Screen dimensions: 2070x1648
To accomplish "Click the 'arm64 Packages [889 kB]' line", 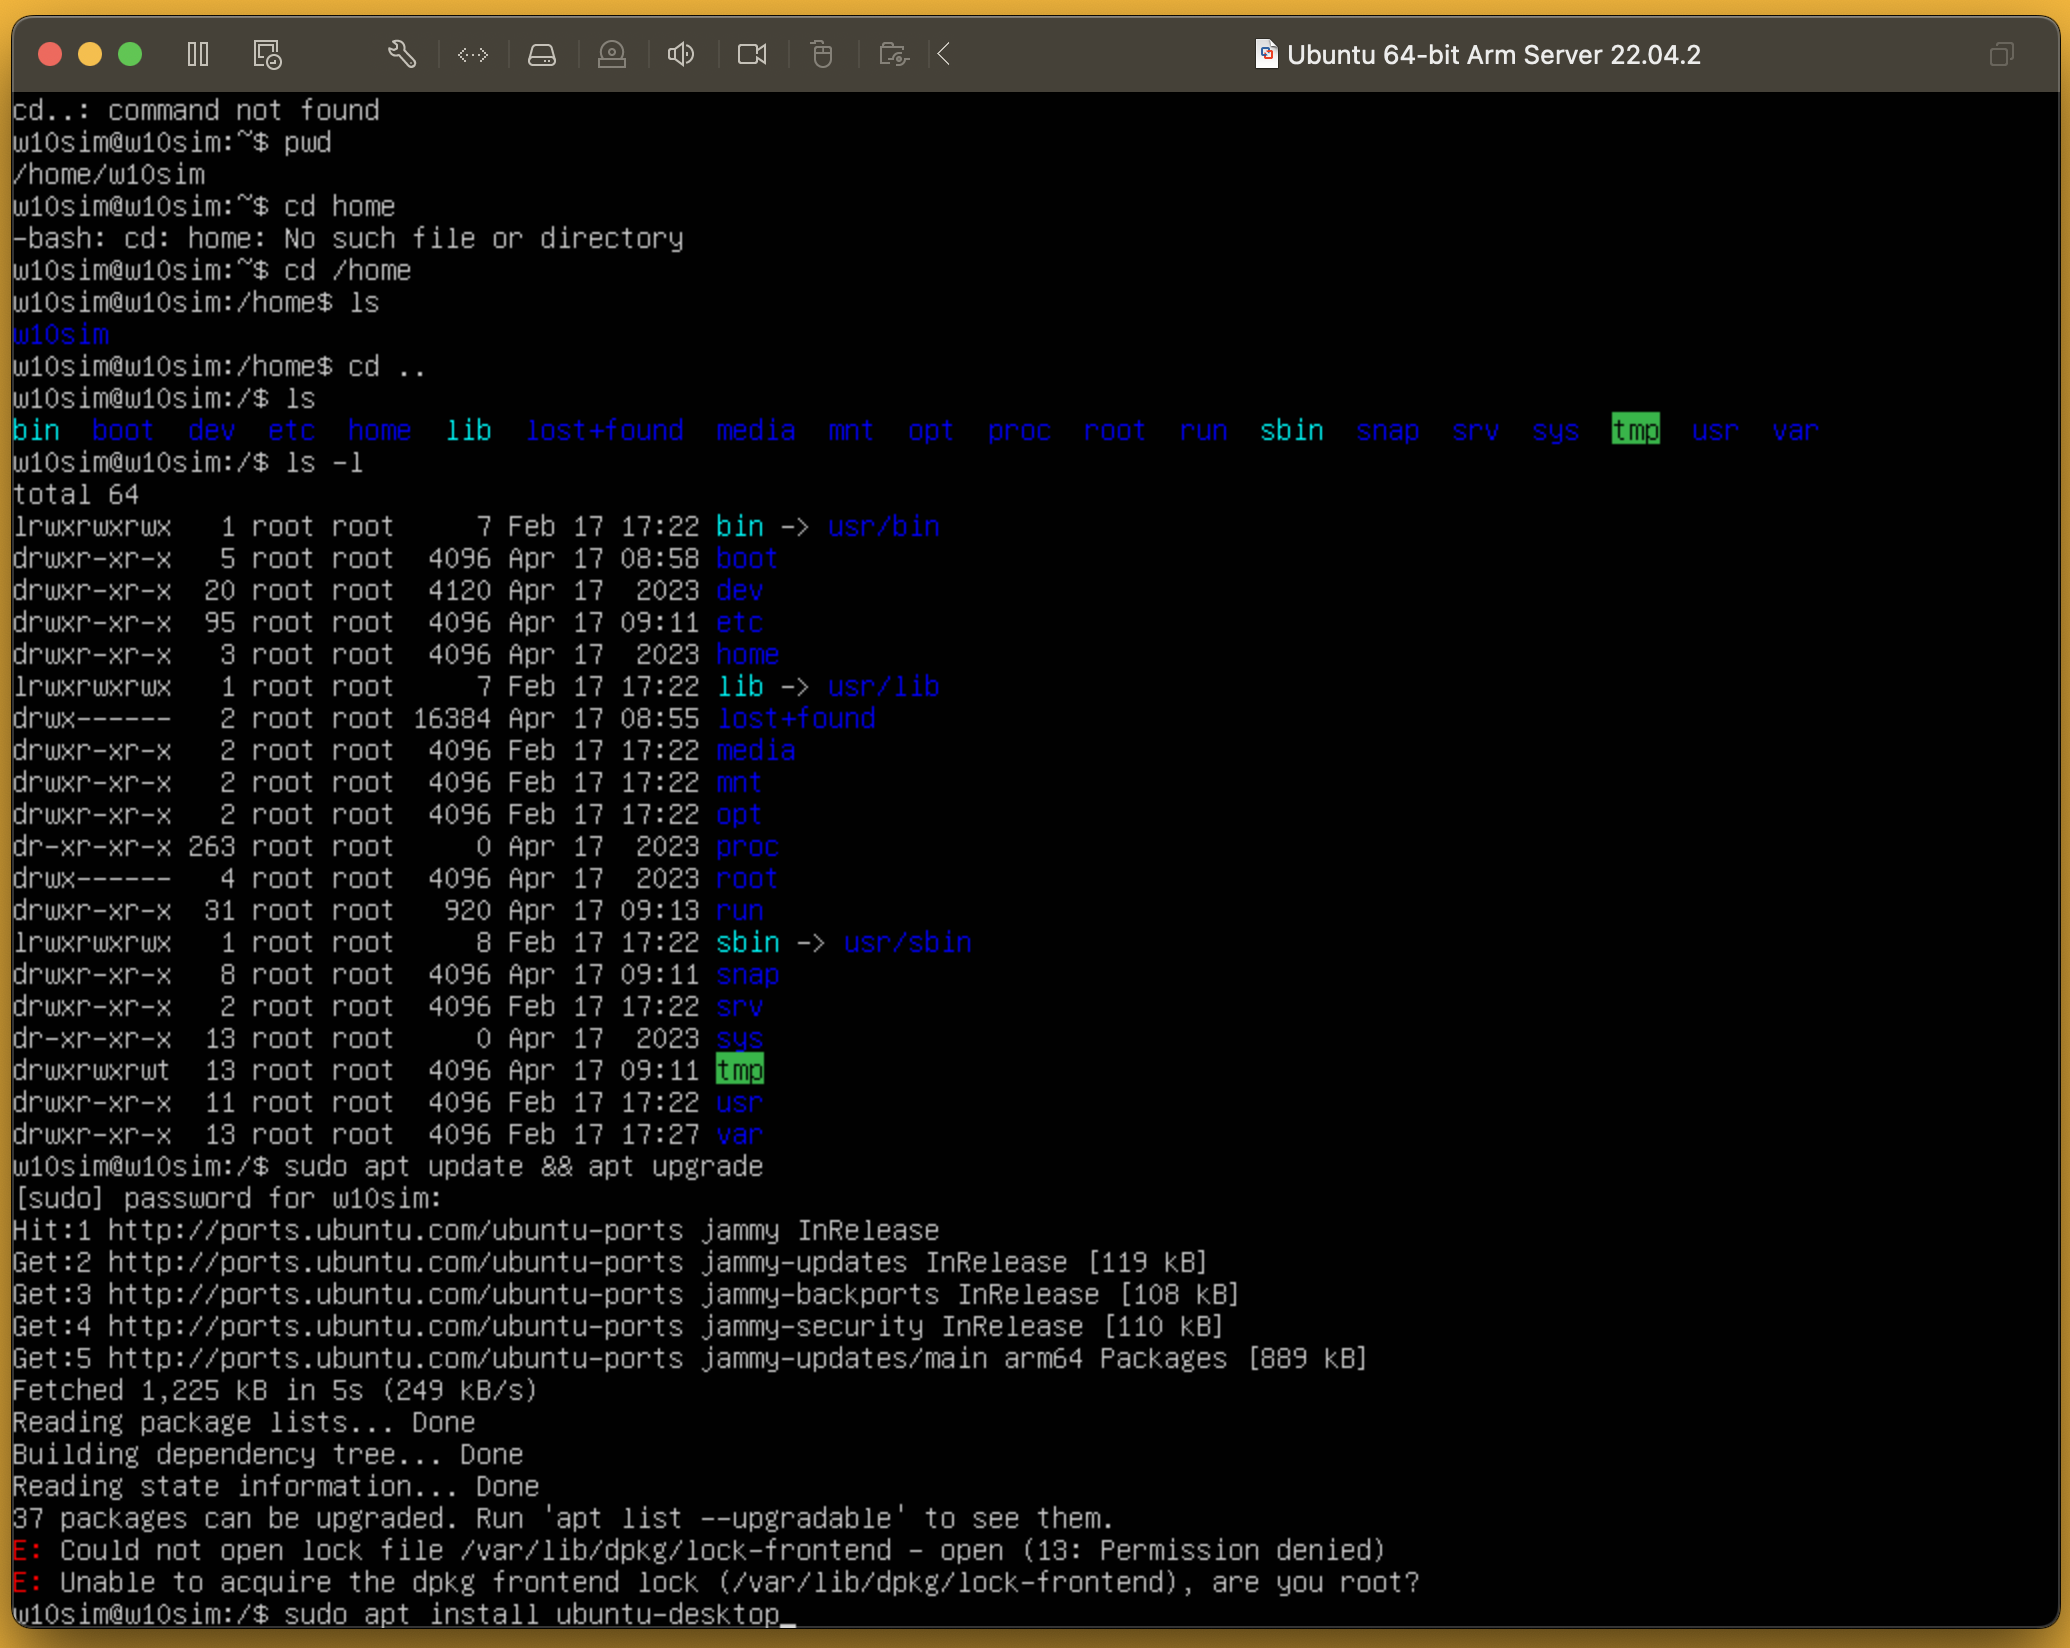I will pos(690,1358).
